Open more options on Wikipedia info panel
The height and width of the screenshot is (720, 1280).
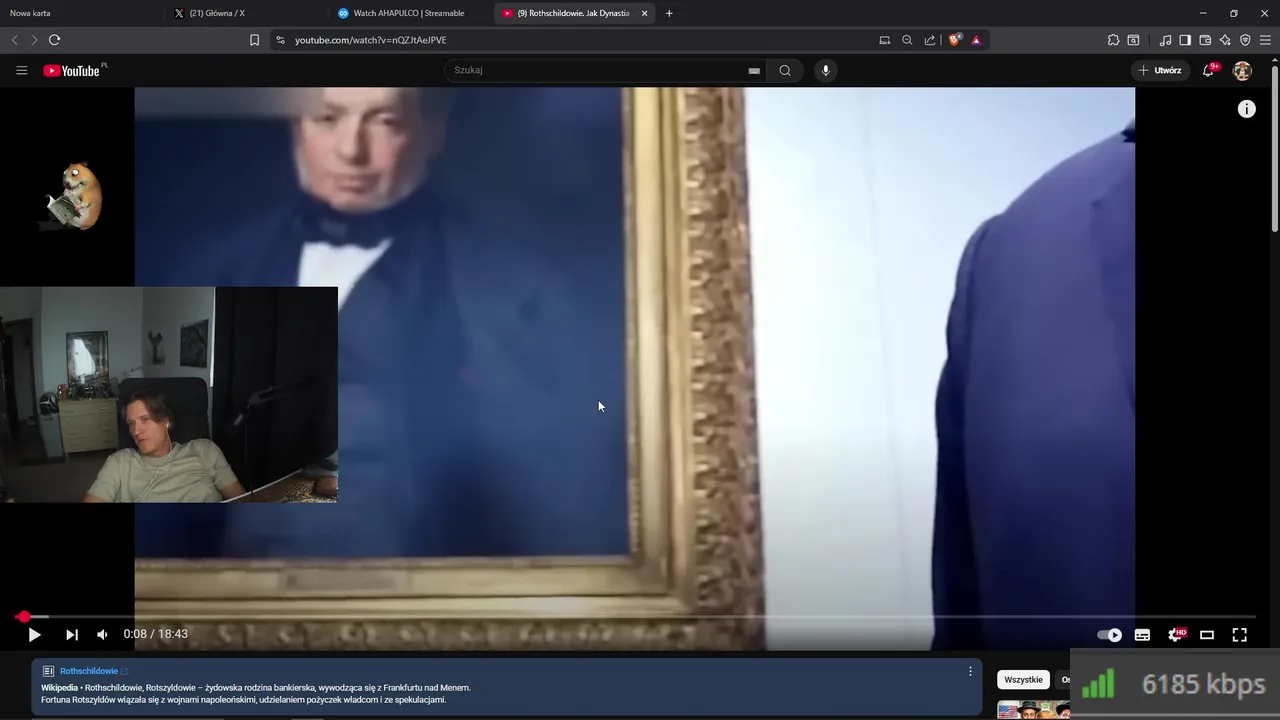(970, 671)
